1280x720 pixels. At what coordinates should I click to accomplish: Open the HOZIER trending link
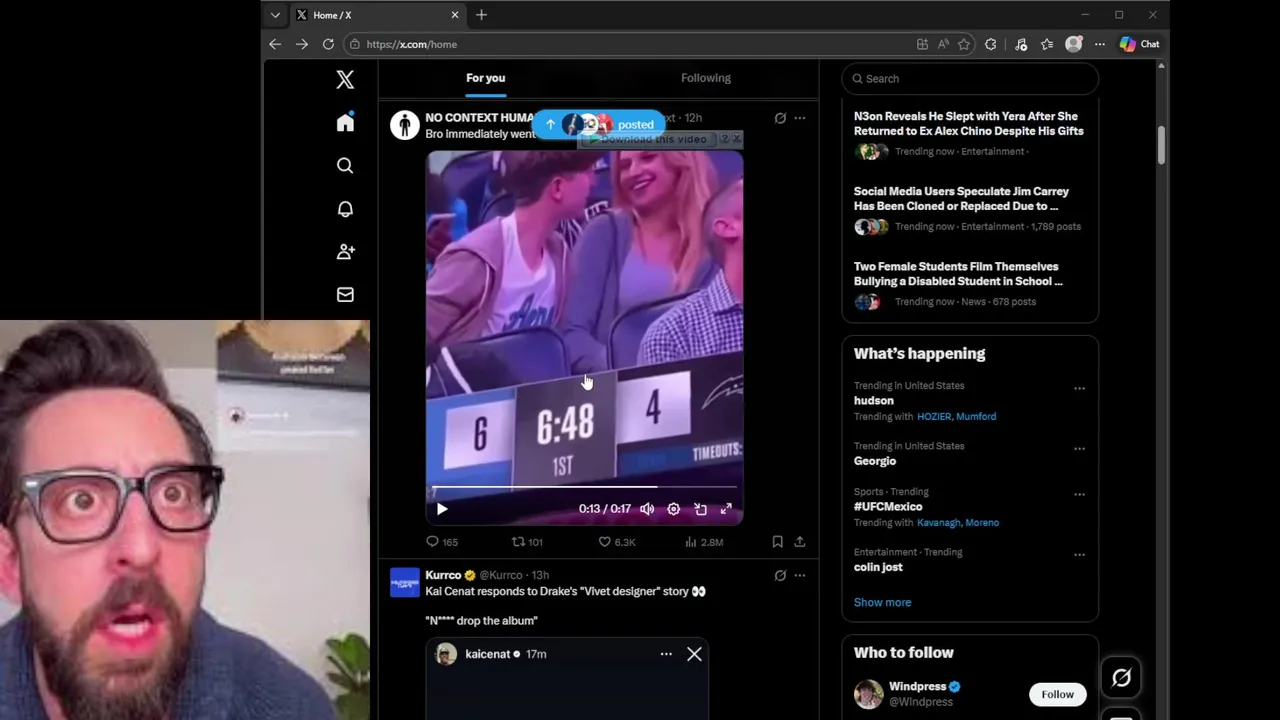pos(934,416)
